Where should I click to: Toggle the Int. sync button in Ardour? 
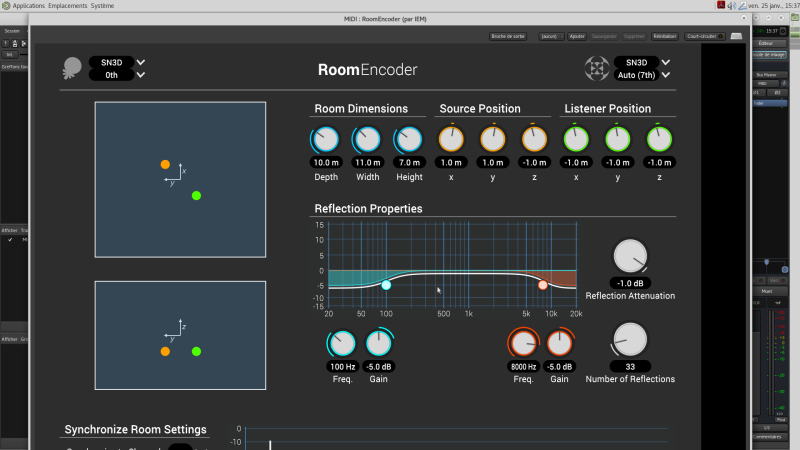(x=9, y=55)
